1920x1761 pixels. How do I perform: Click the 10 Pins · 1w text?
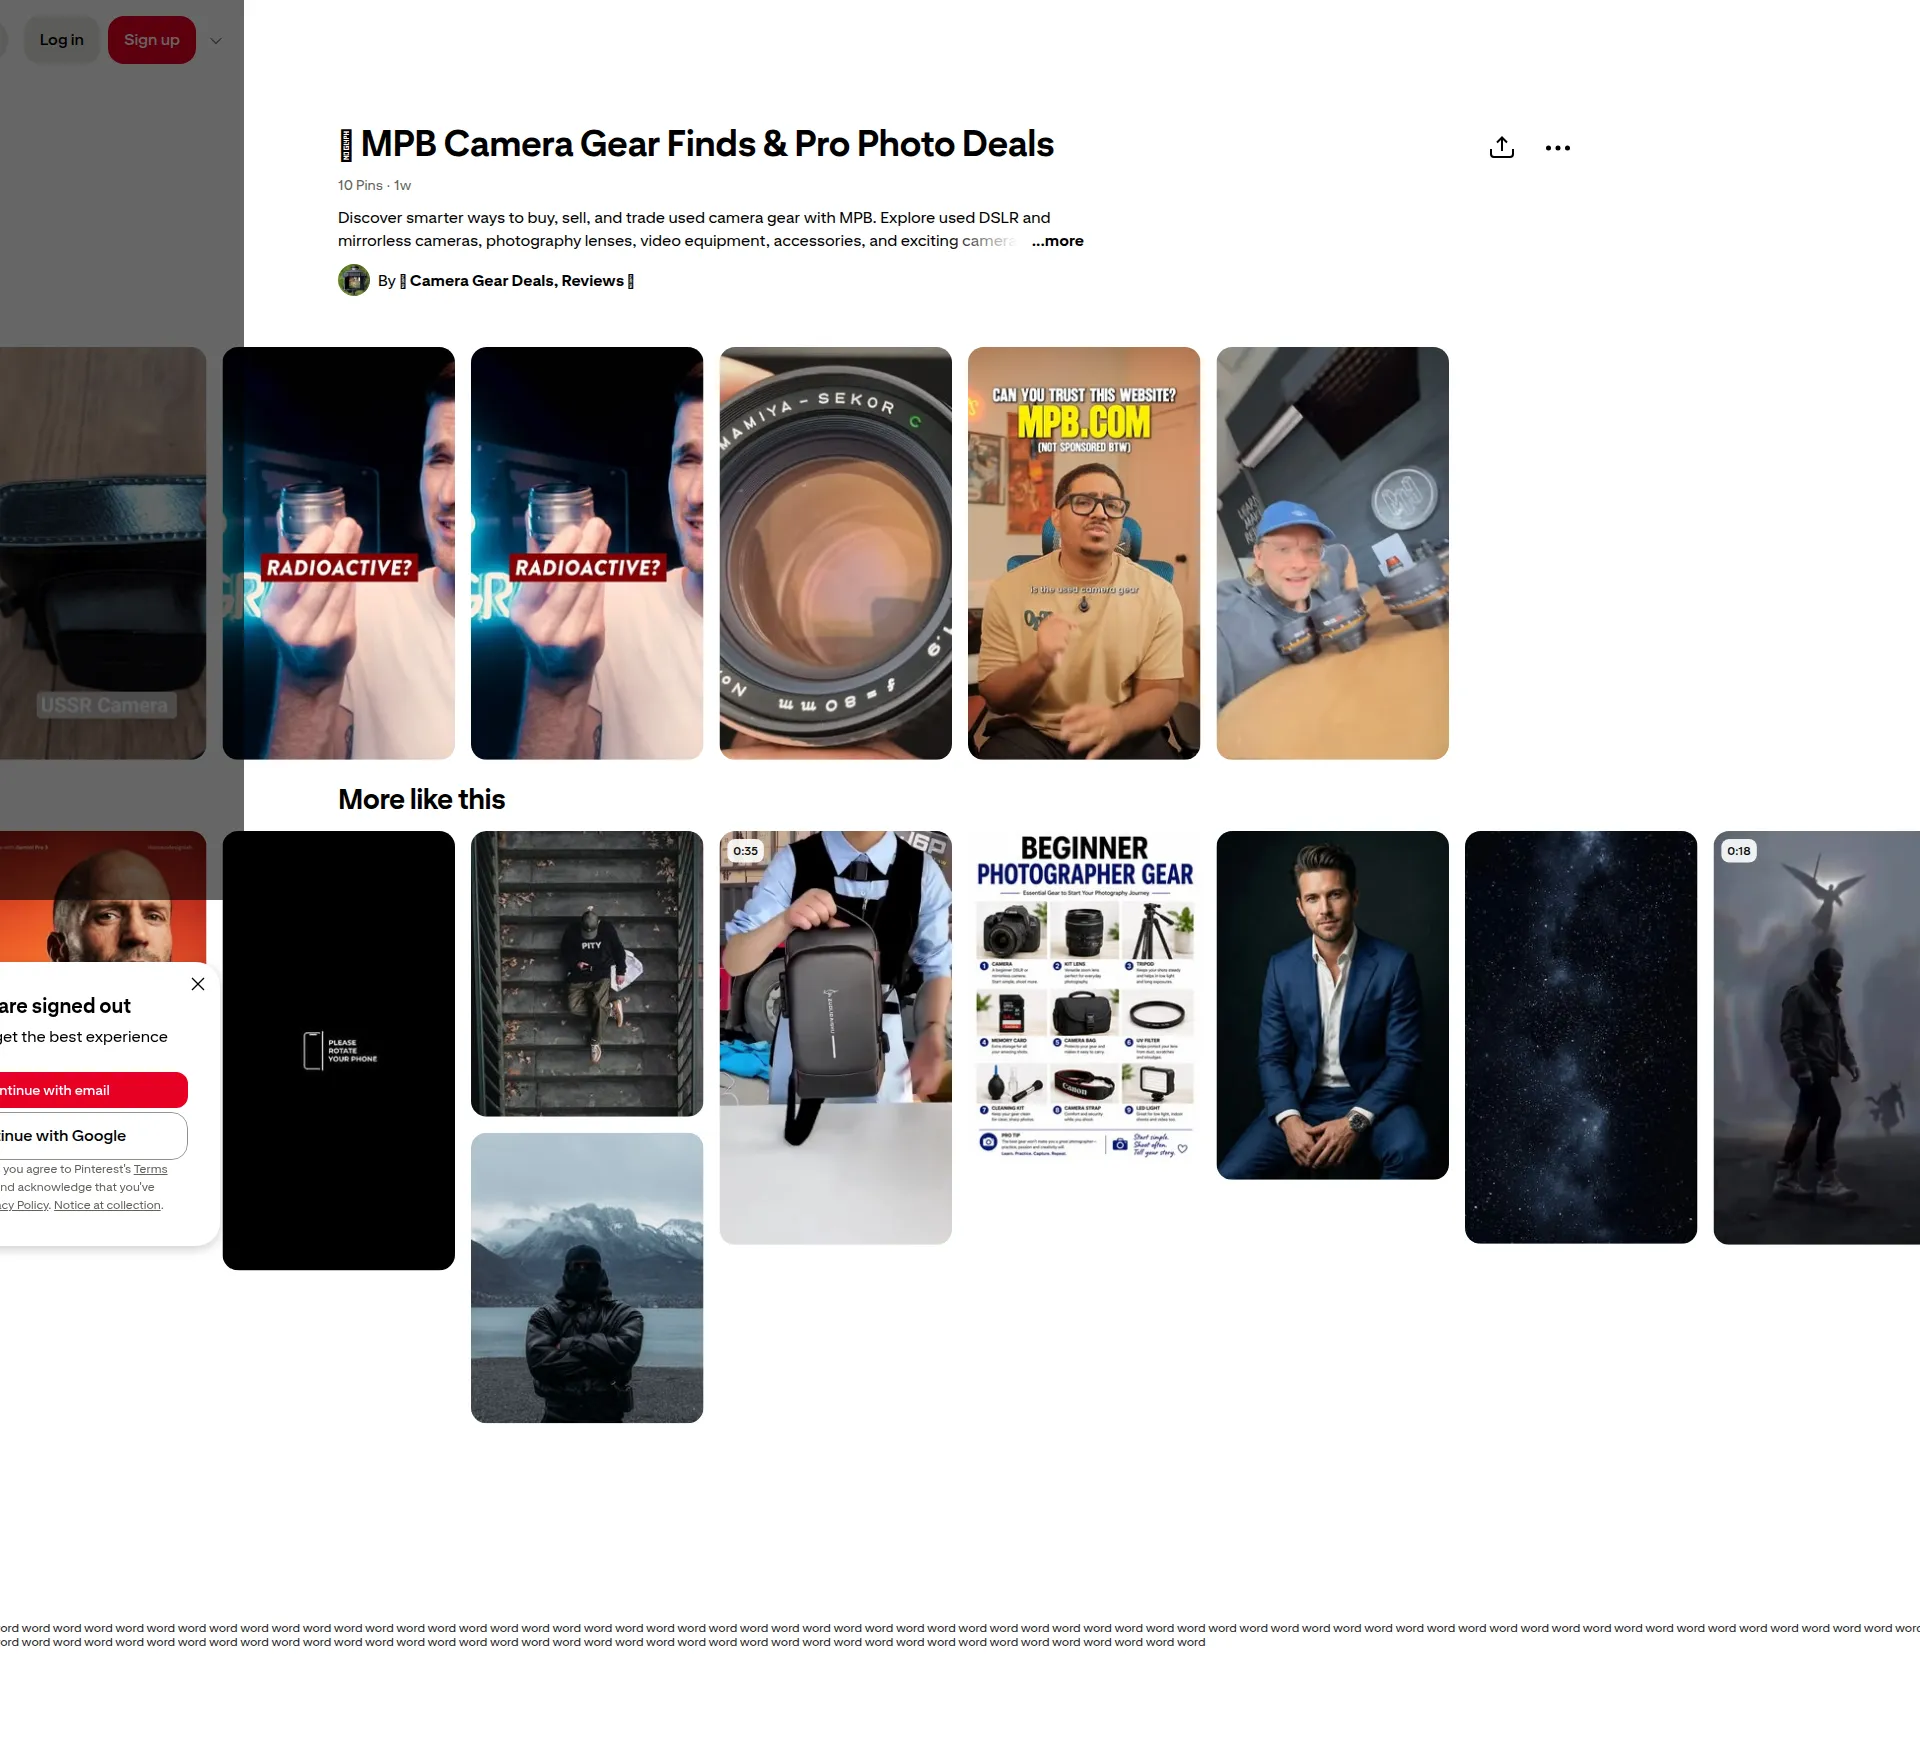tap(375, 185)
